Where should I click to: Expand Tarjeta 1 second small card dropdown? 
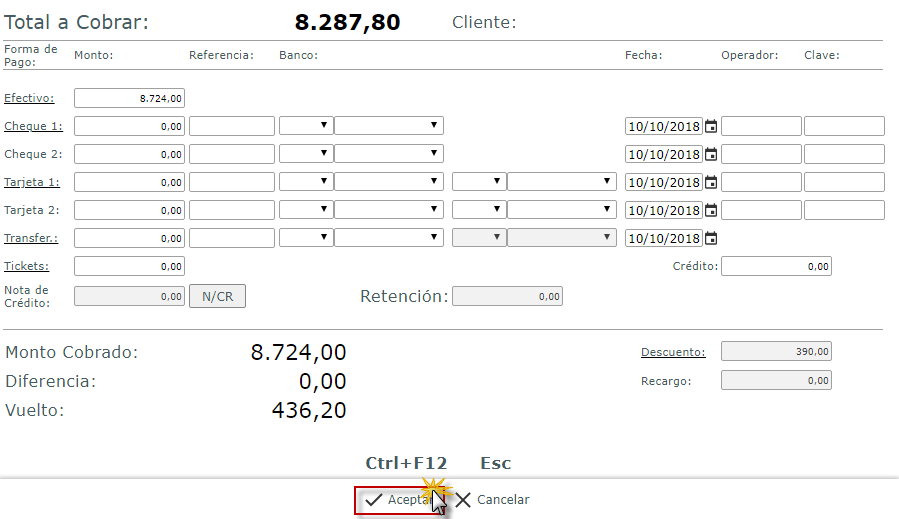479,182
